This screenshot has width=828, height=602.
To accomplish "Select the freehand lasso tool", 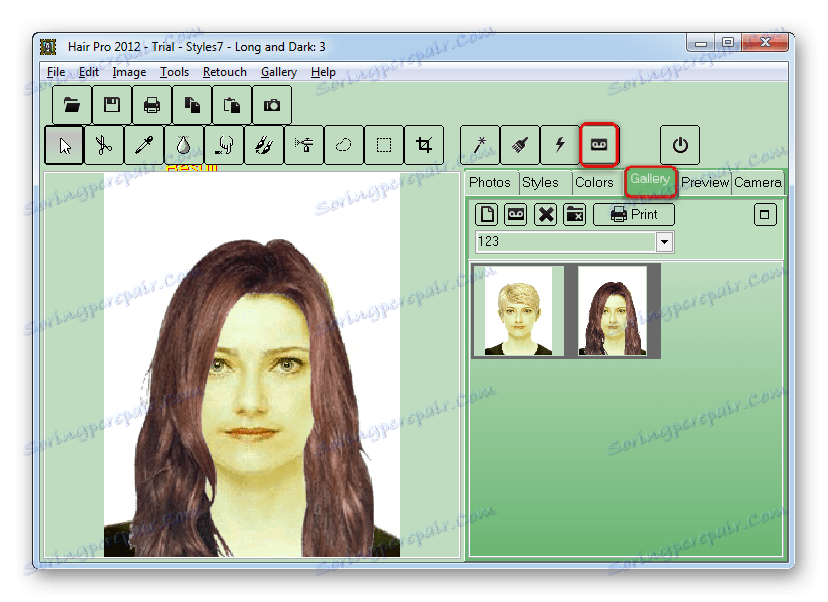I will pyautogui.click(x=344, y=145).
